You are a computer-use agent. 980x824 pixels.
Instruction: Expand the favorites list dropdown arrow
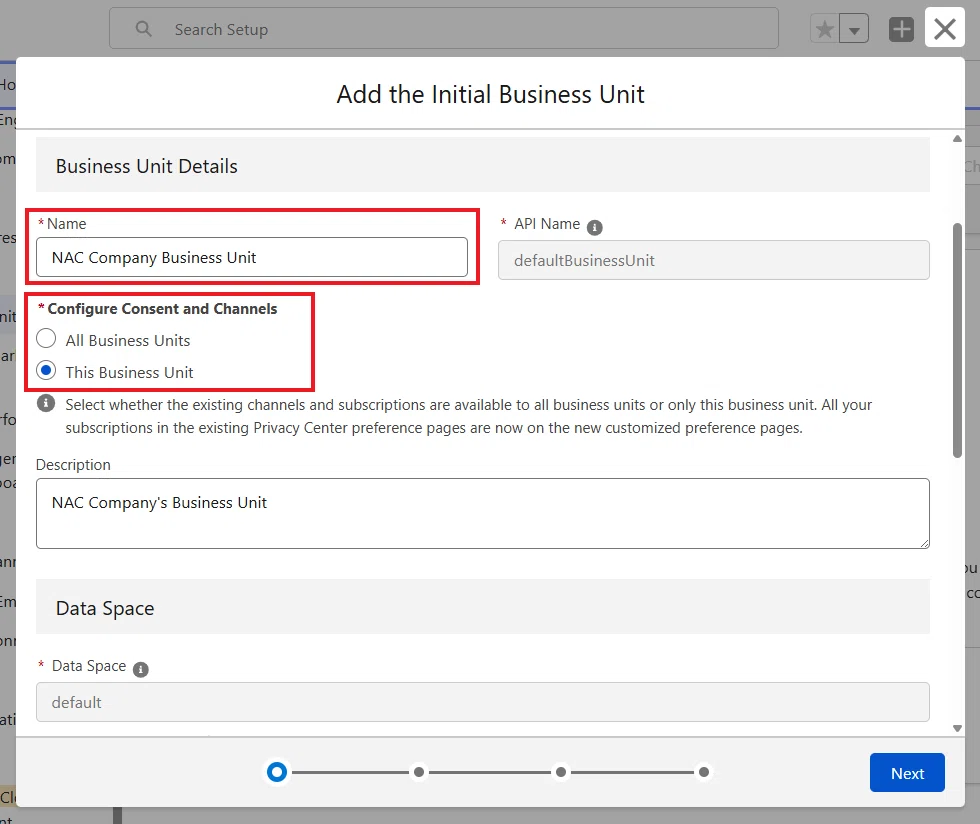tap(854, 29)
